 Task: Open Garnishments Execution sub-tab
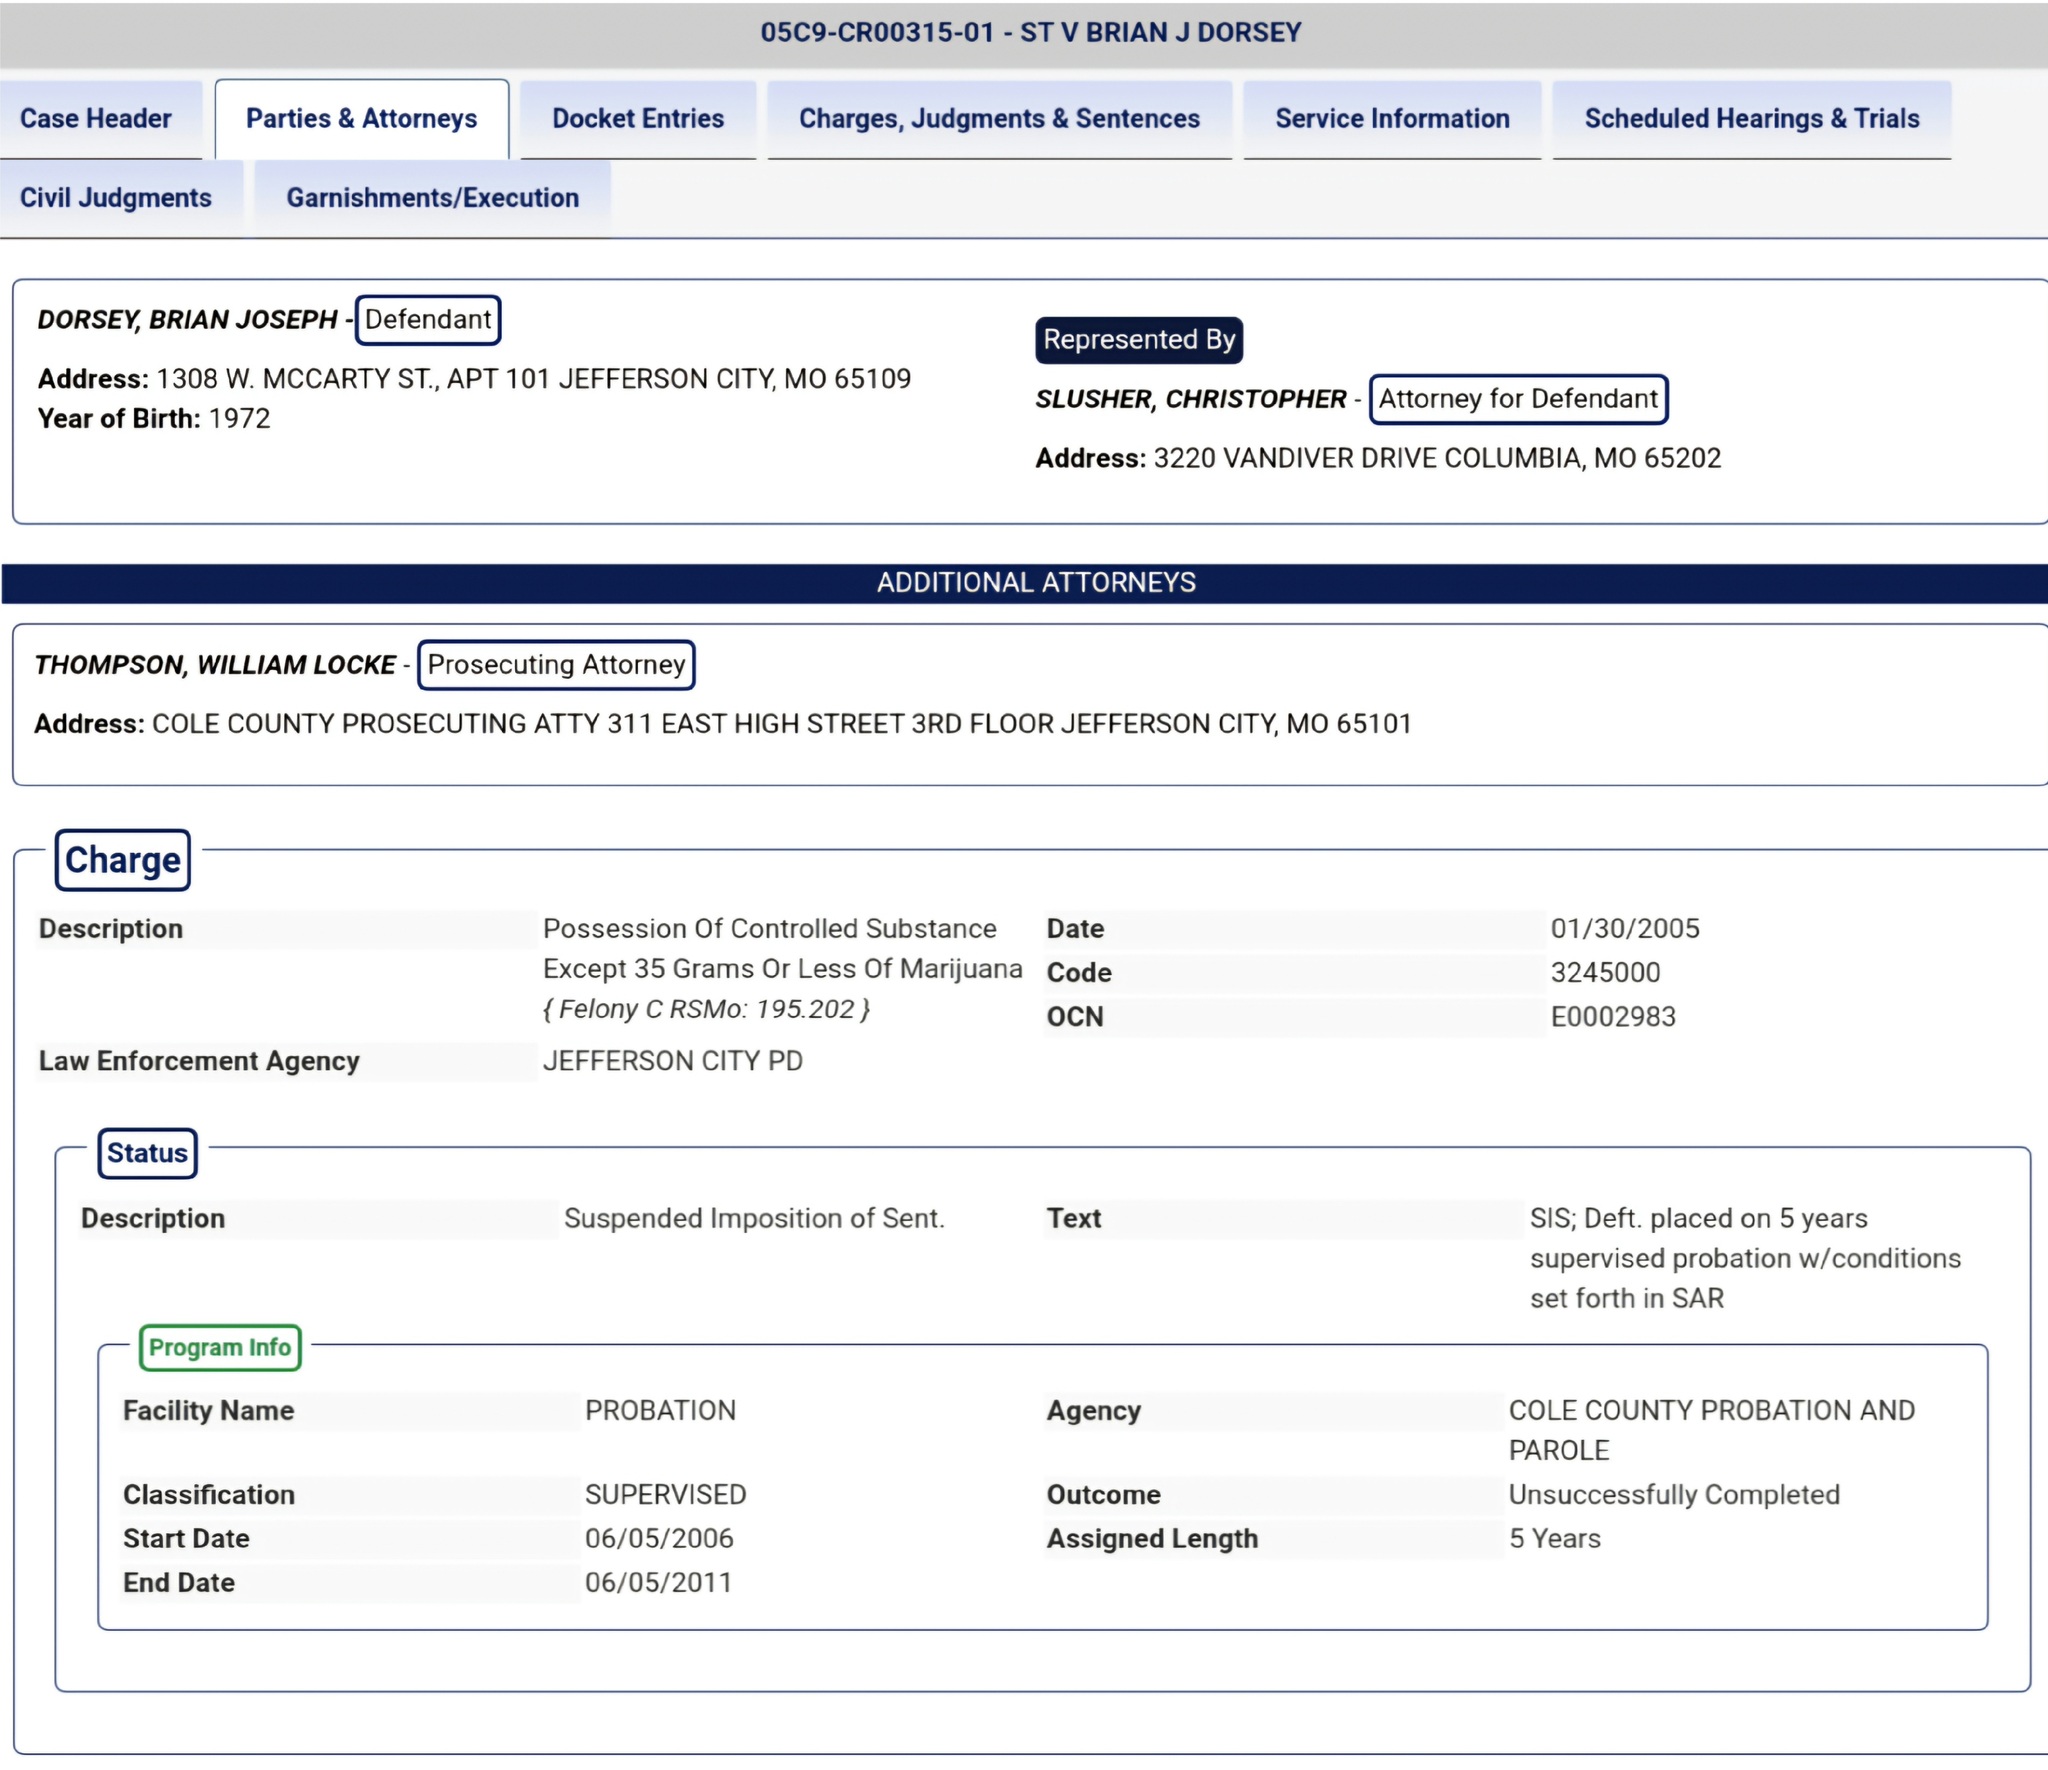pyautogui.click(x=432, y=195)
